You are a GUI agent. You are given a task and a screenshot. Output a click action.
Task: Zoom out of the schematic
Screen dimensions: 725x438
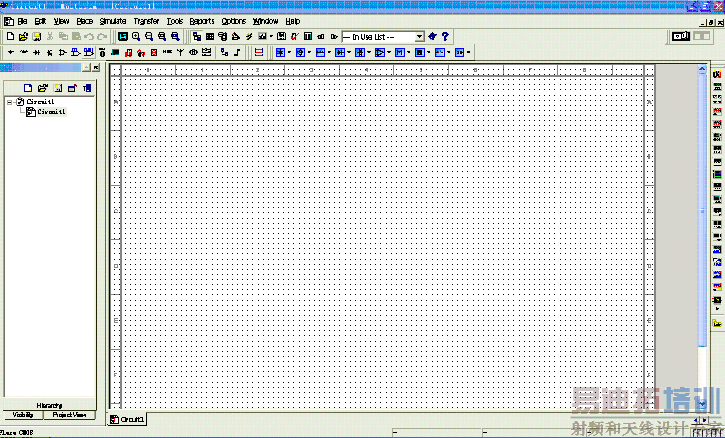[x=149, y=37]
